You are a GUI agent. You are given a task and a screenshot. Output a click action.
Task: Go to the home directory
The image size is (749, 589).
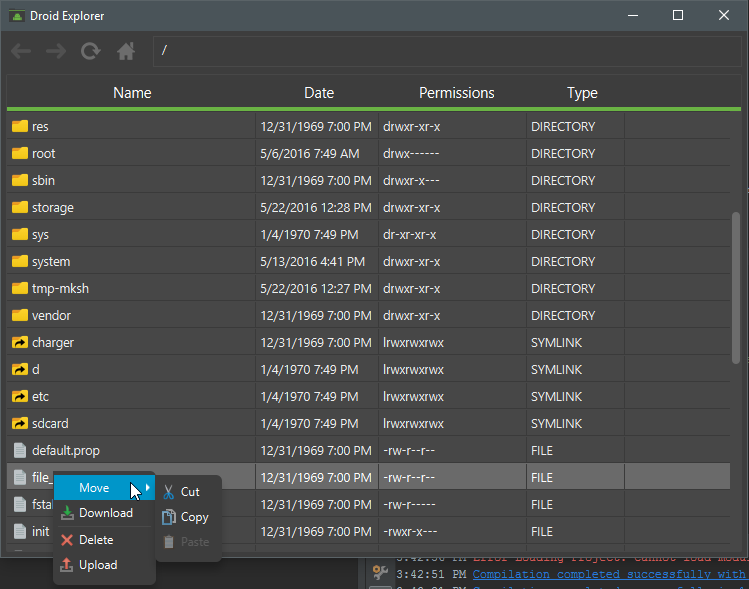(126, 51)
